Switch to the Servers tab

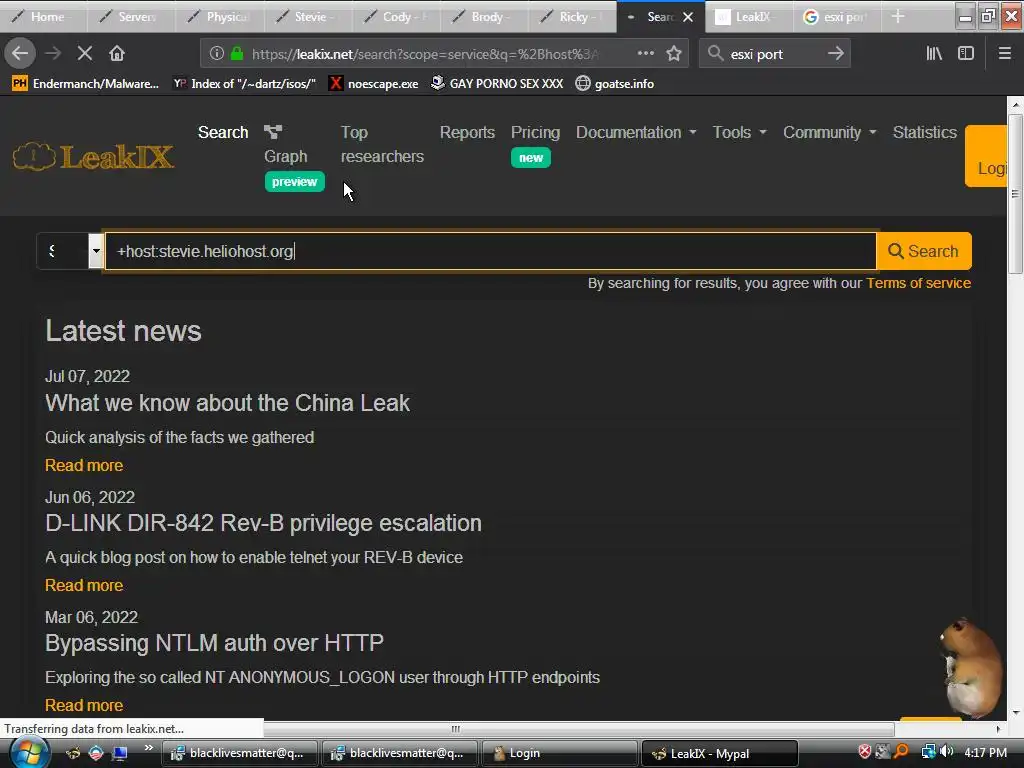click(x=132, y=16)
